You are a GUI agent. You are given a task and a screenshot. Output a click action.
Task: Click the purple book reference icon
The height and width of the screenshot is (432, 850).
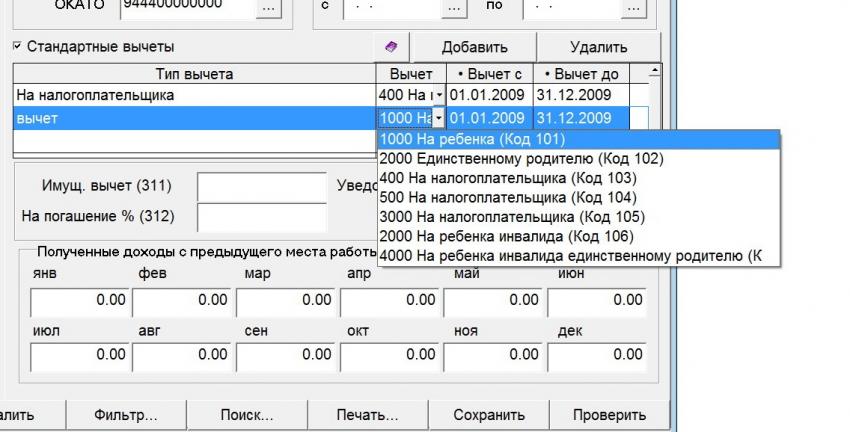tap(391, 47)
